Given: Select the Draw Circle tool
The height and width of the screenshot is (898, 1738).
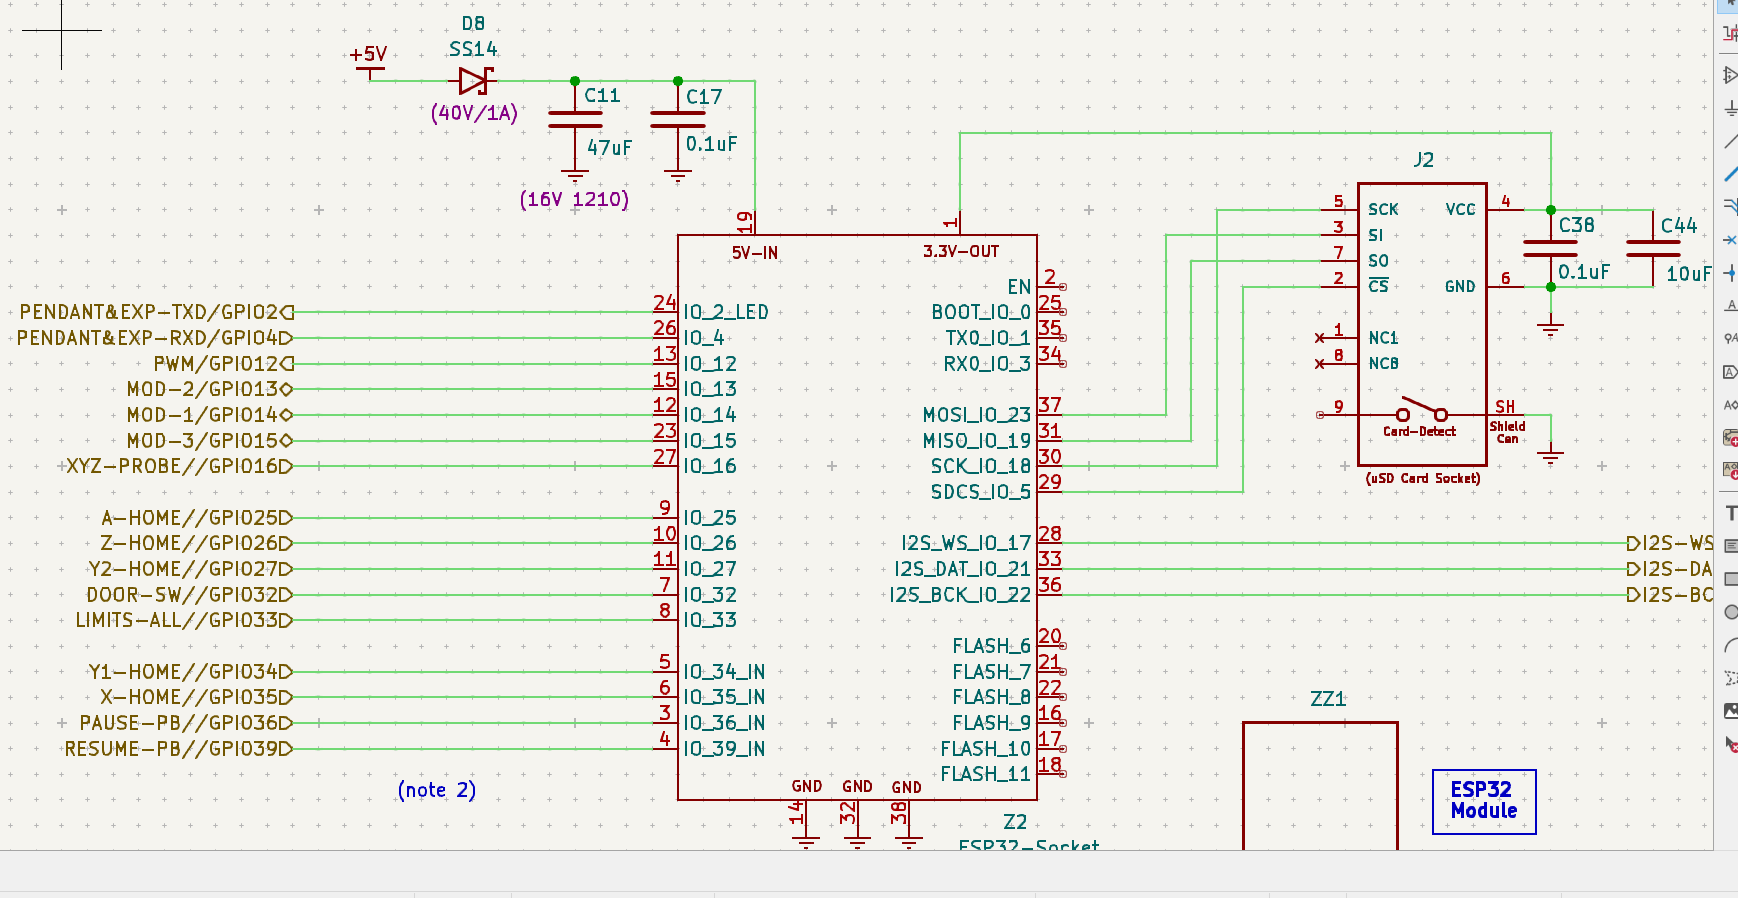Looking at the screenshot, I should pos(1730,612).
